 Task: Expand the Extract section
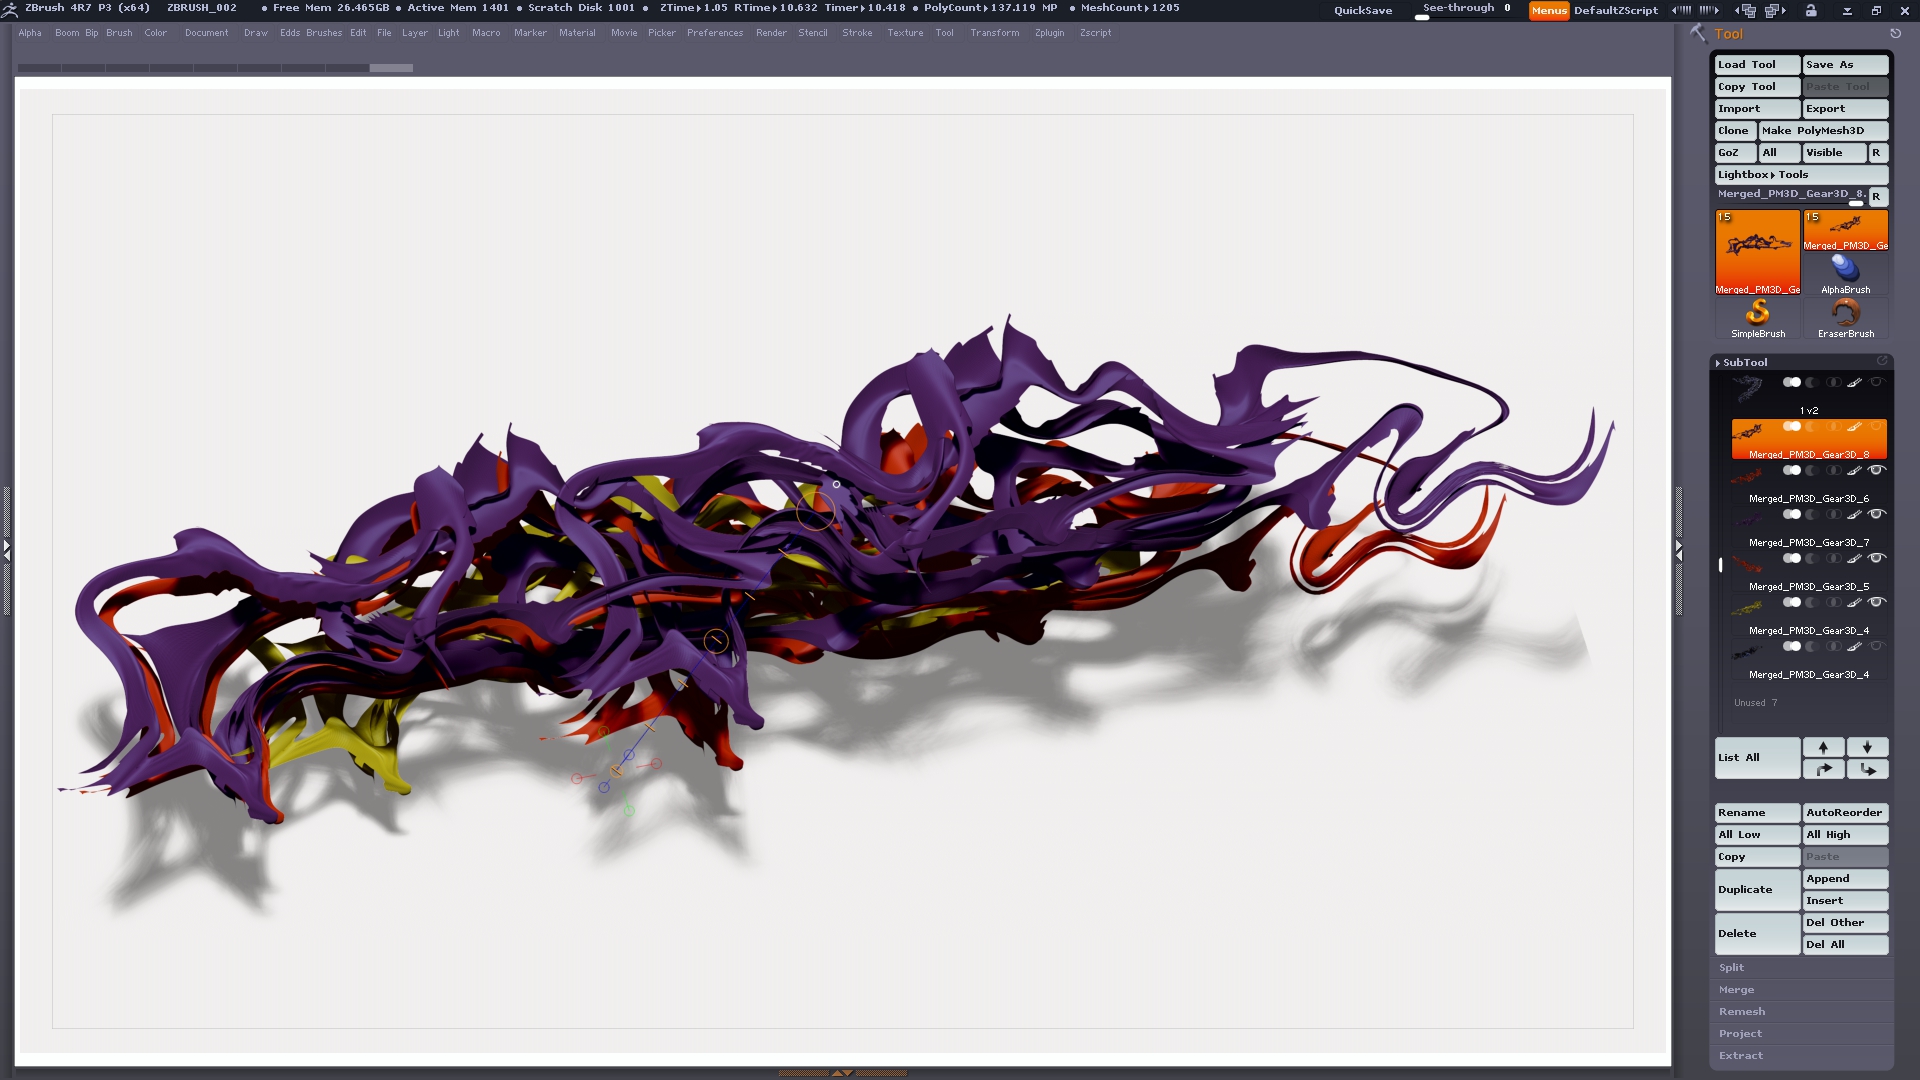pyautogui.click(x=1741, y=1056)
